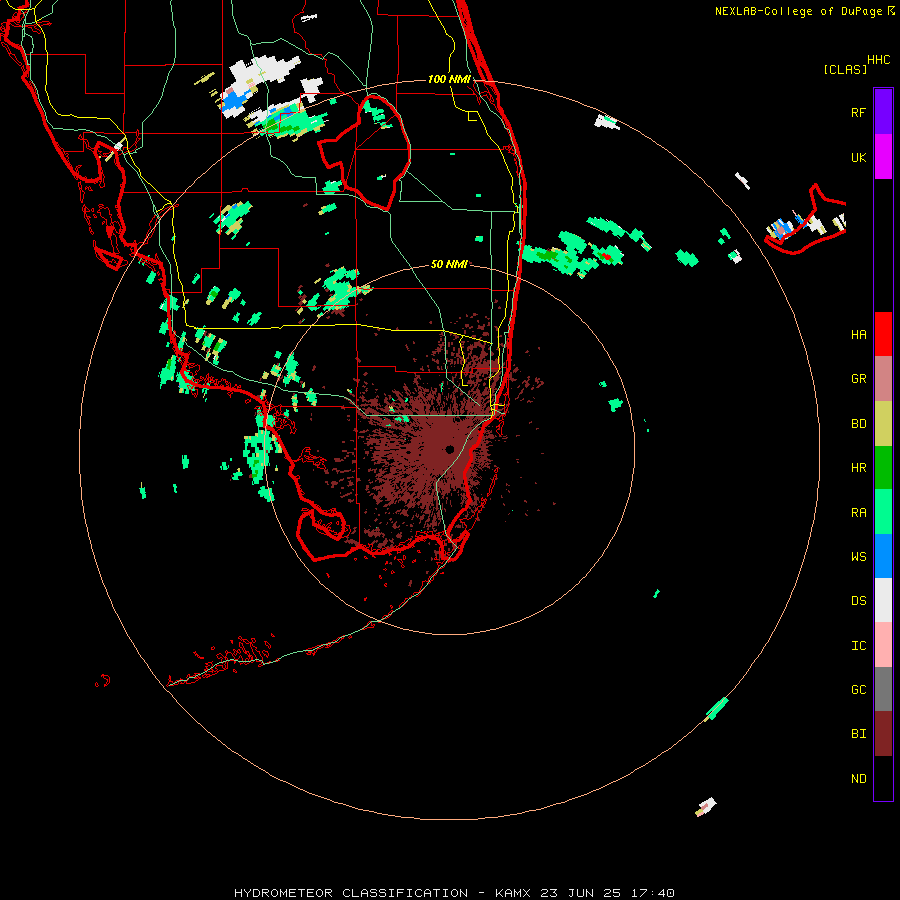900x900 pixels.
Task: Click the HR dark green swatch
Action: pyautogui.click(x=883, y=468)
